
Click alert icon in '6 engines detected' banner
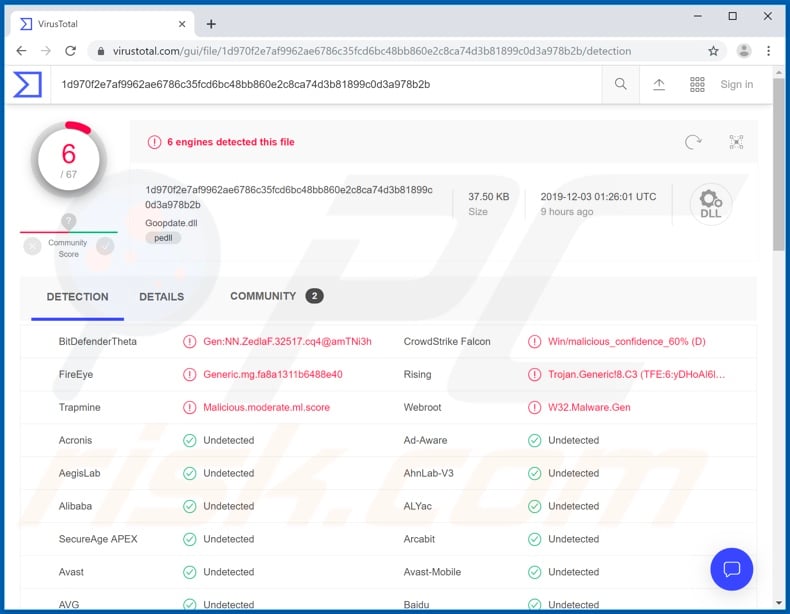coord(154,142)
